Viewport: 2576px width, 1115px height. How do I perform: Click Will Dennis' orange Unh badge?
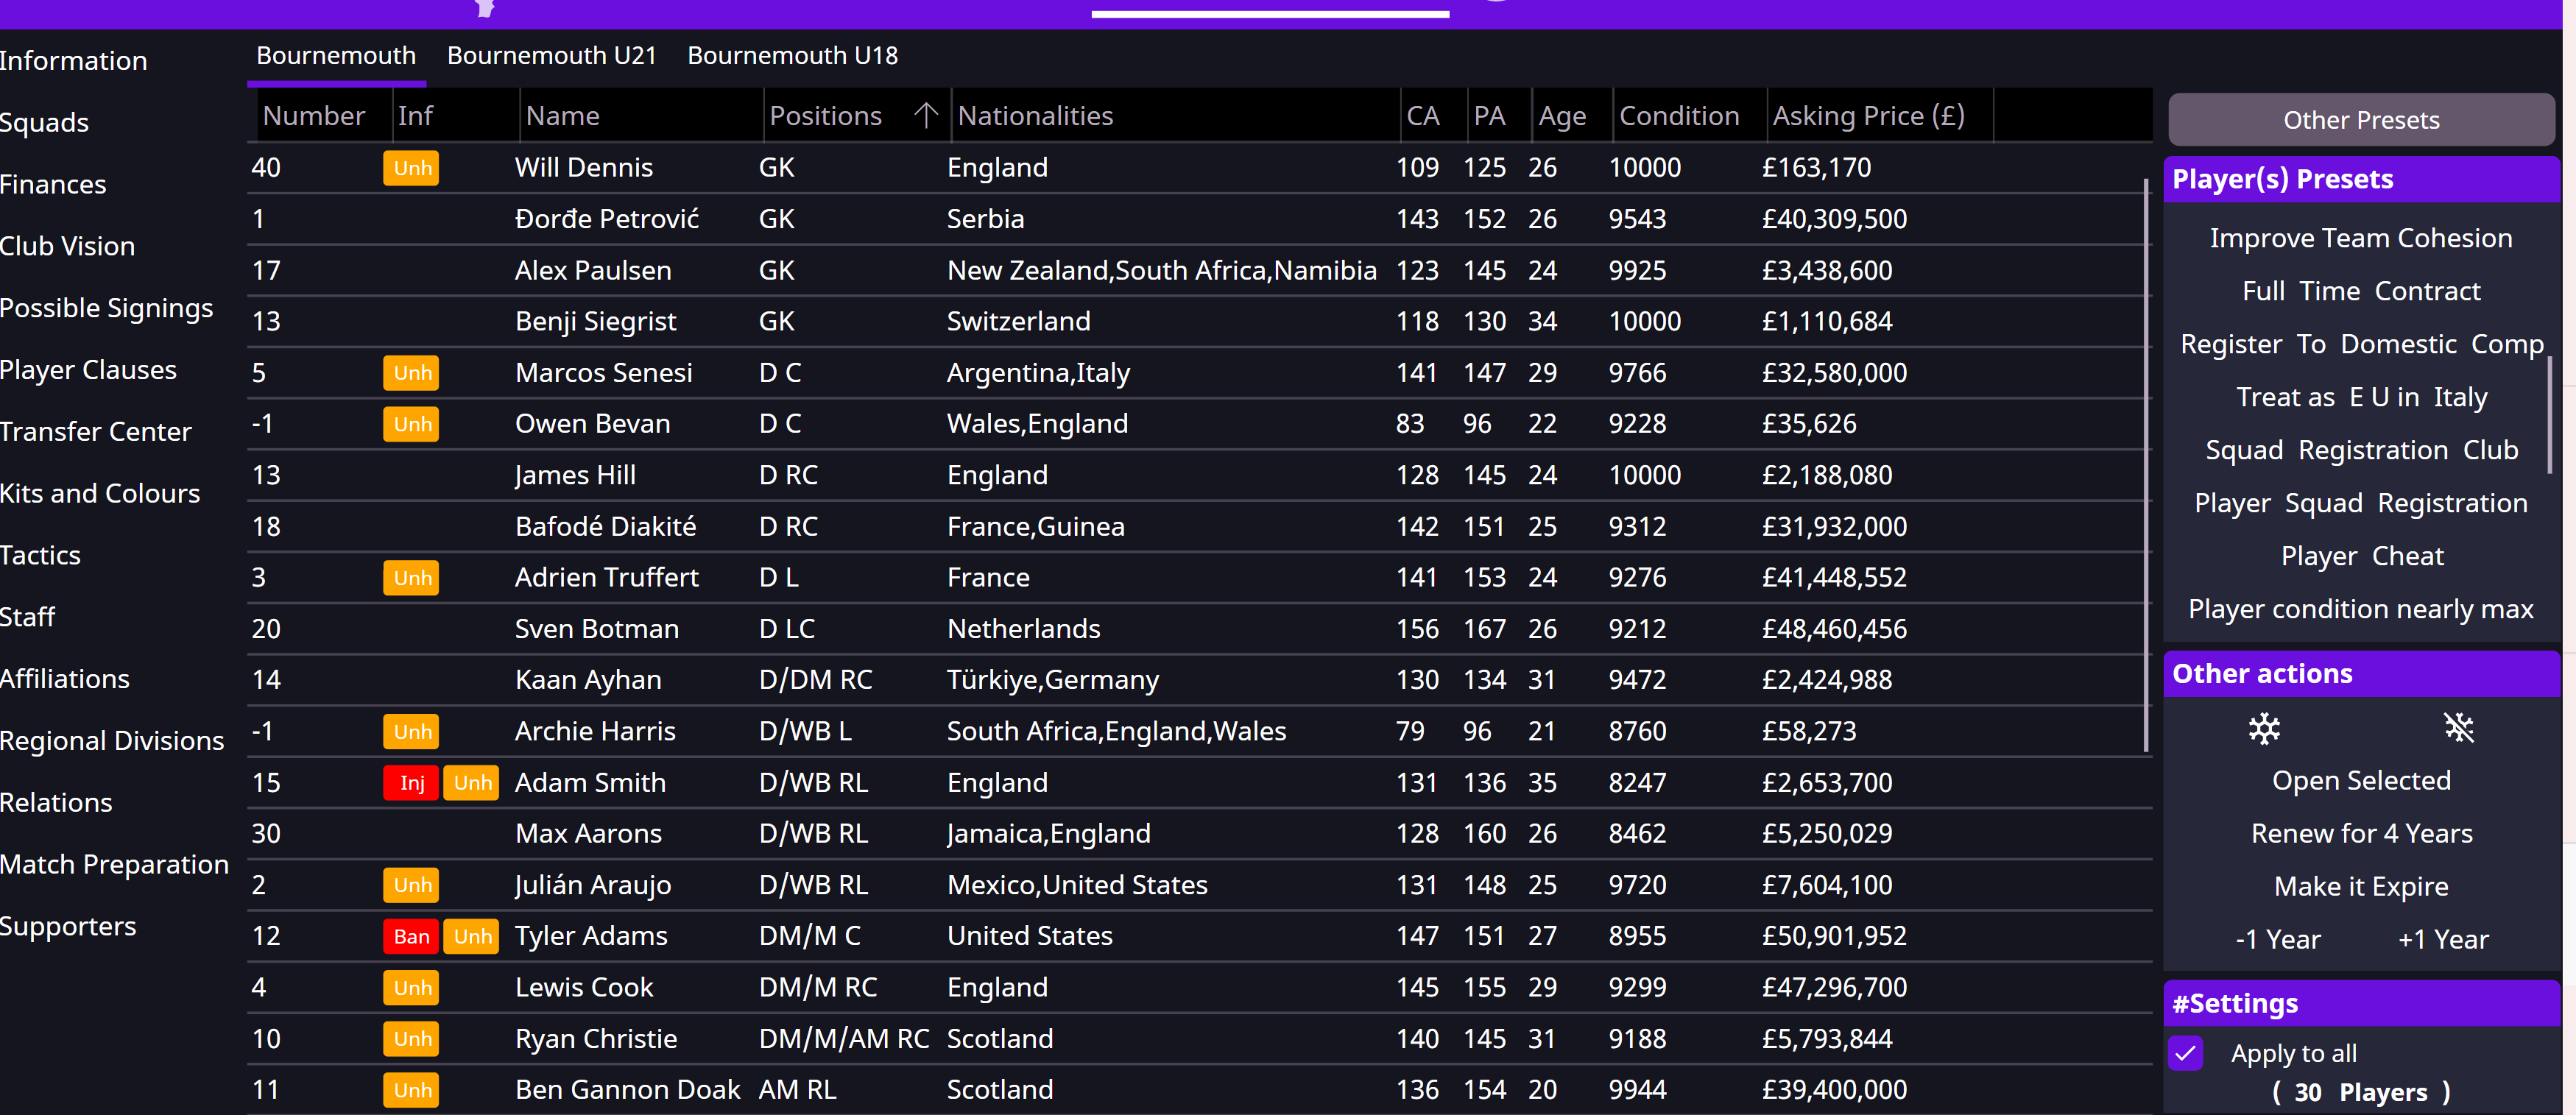pos(411,168)
